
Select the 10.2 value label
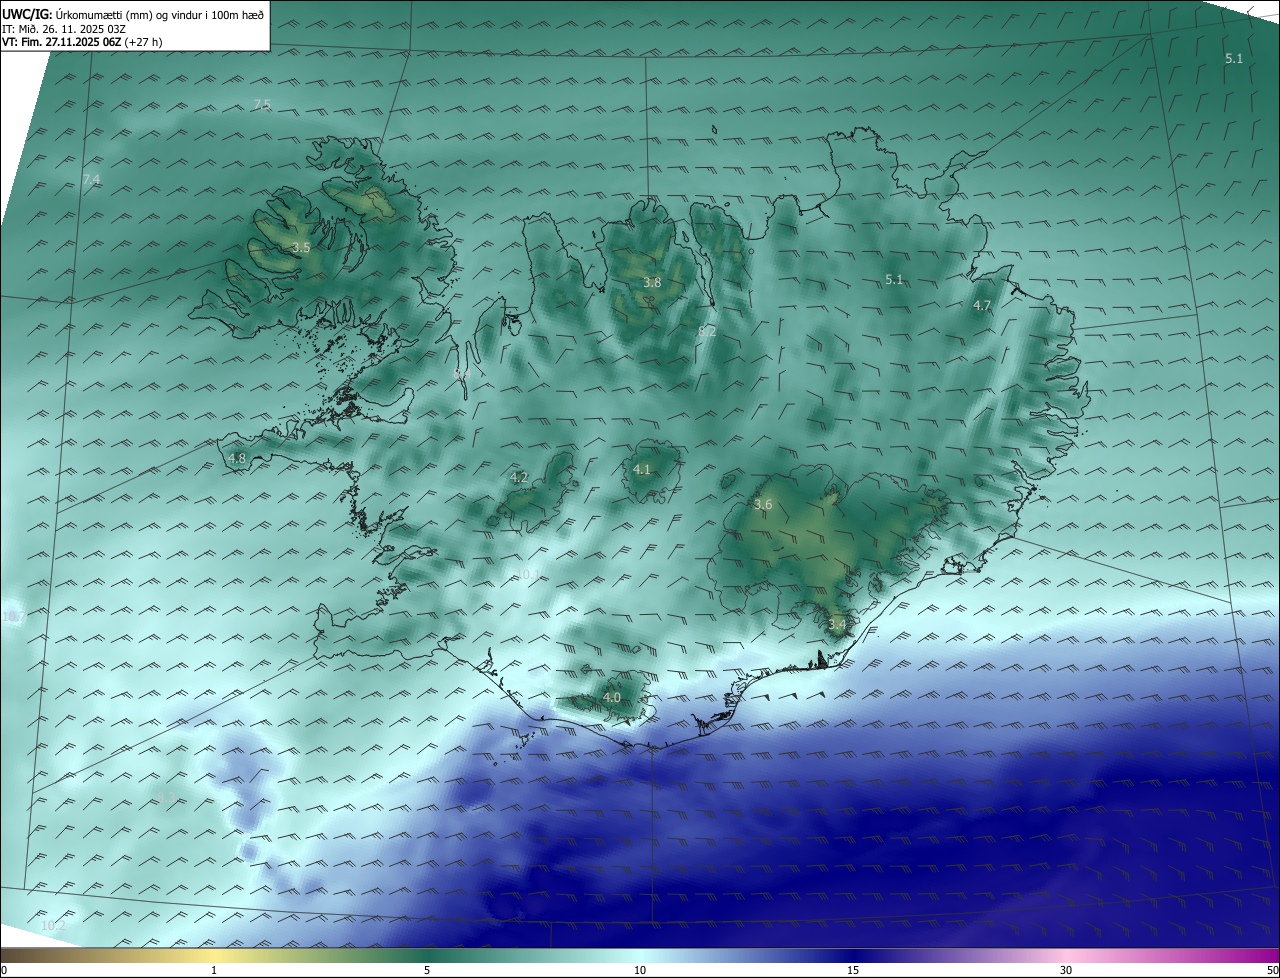pos(53,925)
